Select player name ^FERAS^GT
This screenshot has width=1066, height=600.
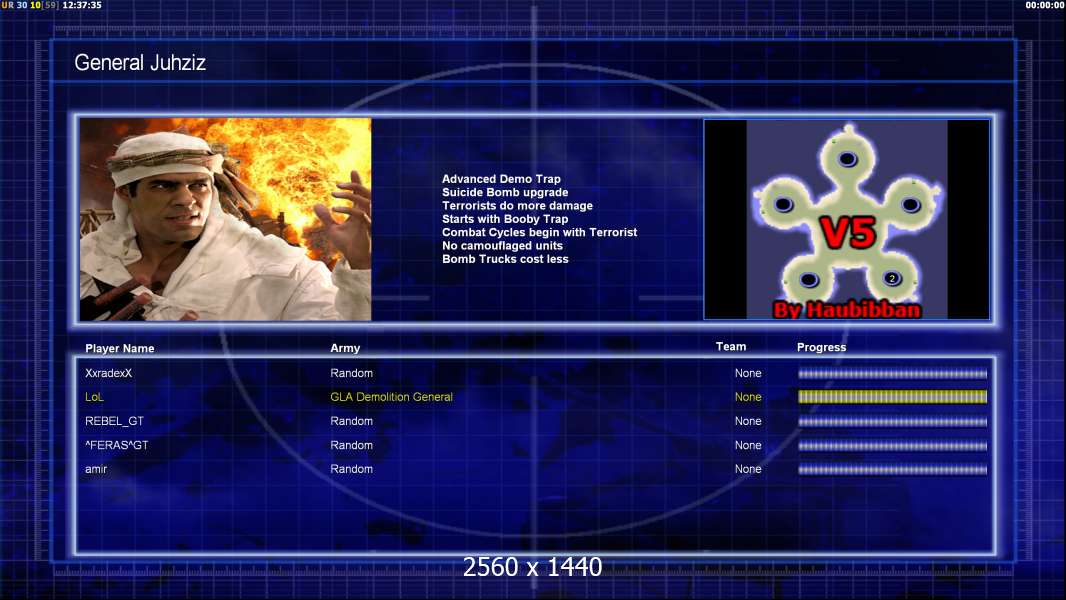[116, 445]
